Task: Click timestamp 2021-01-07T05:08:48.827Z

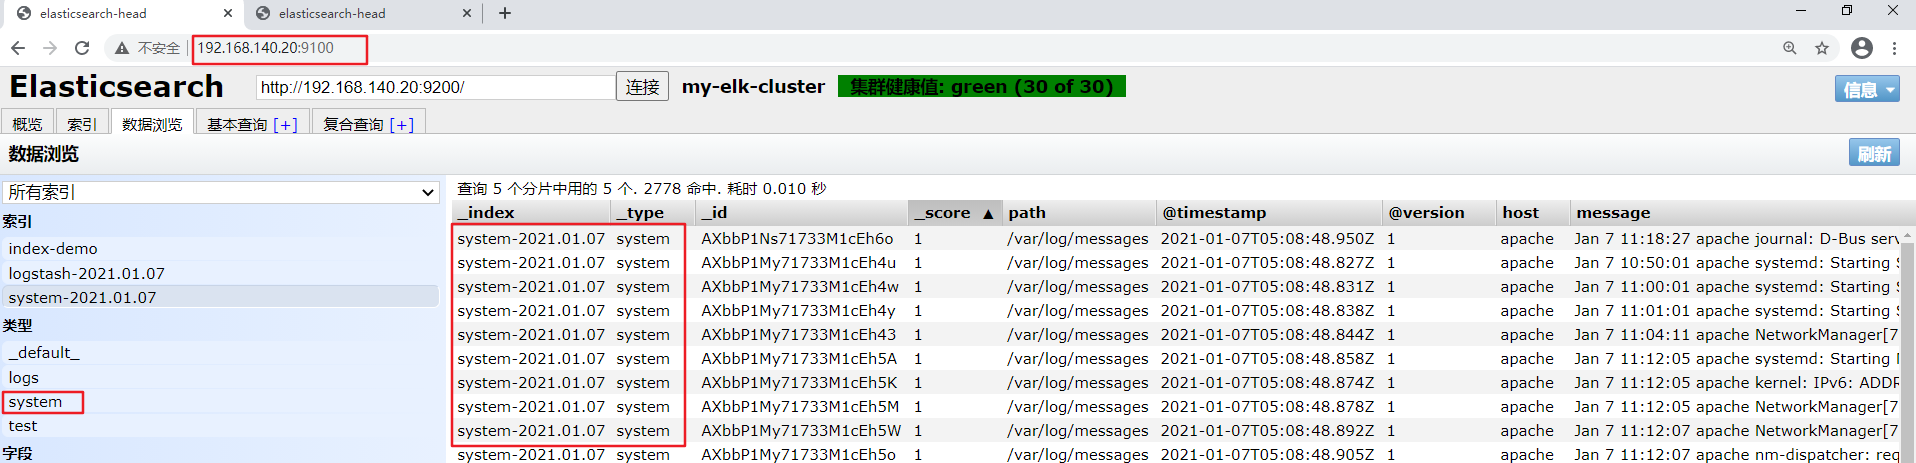Action: [x=1267, y=262]
